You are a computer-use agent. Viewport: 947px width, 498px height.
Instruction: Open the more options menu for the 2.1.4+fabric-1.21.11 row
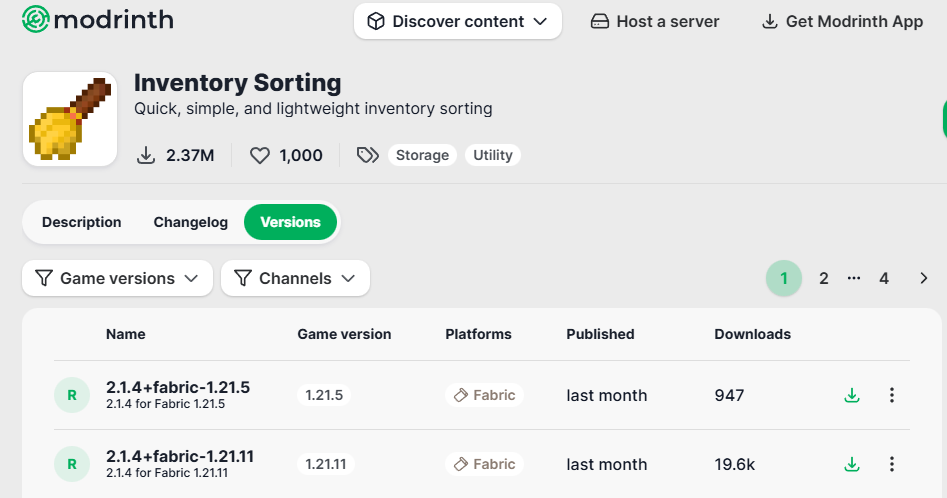click(x=892, y=464)
